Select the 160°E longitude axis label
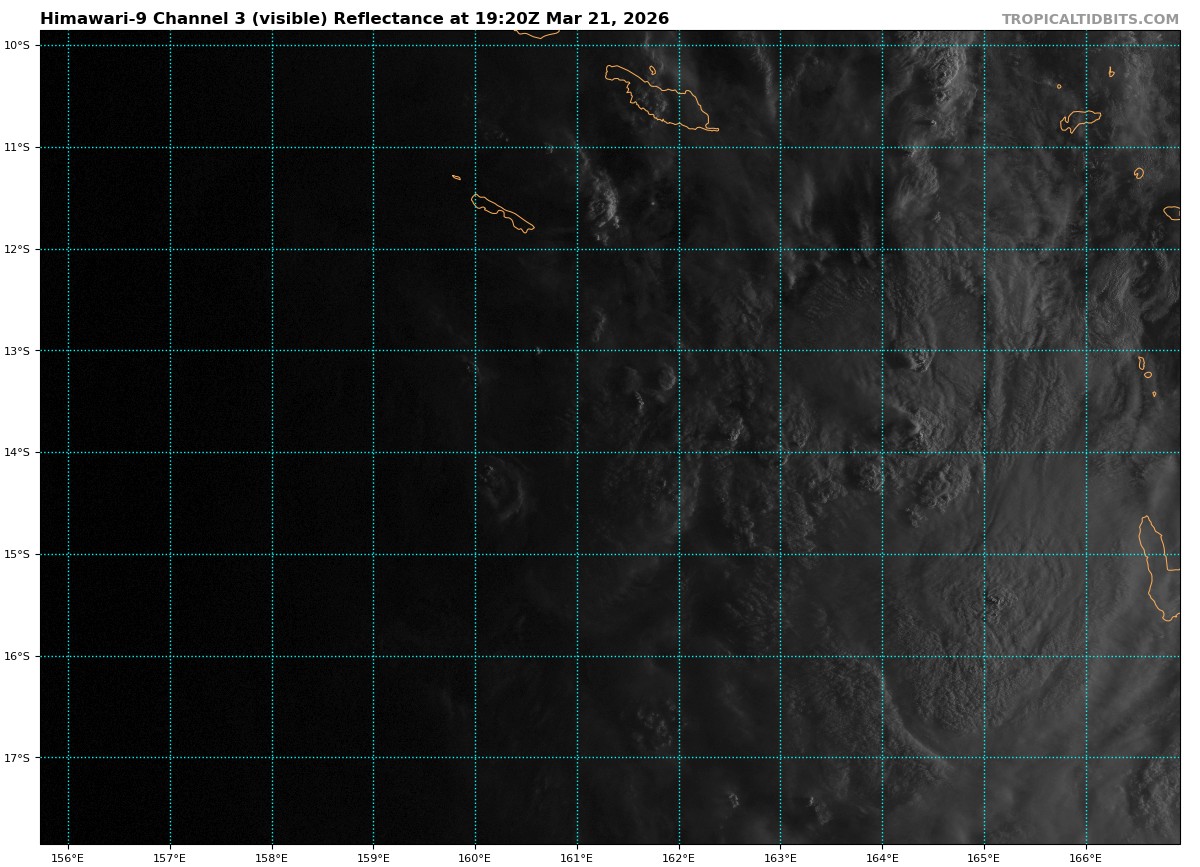The width and height of the screenshot is (1200, 867). (475, 857)
